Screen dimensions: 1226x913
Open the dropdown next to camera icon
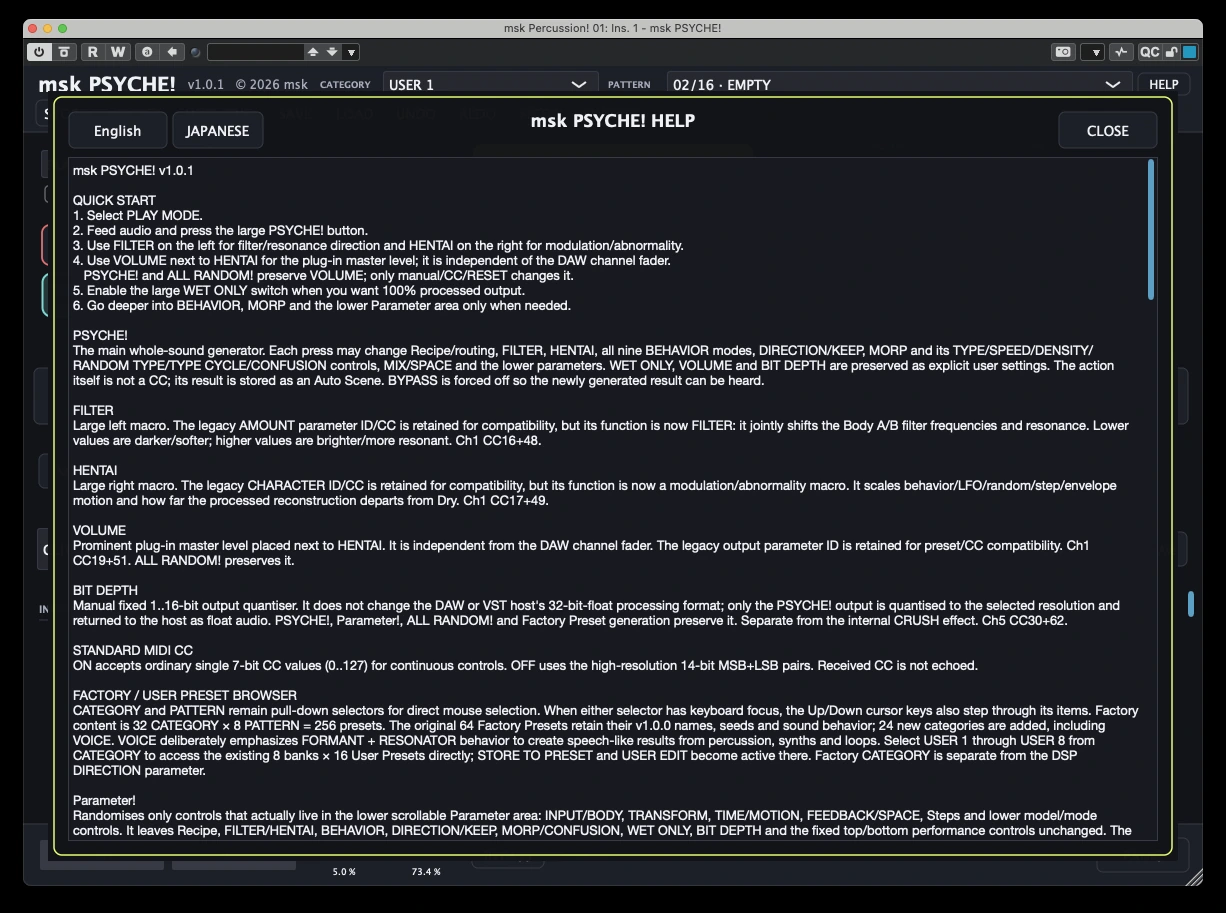(x=1093, y=52)
